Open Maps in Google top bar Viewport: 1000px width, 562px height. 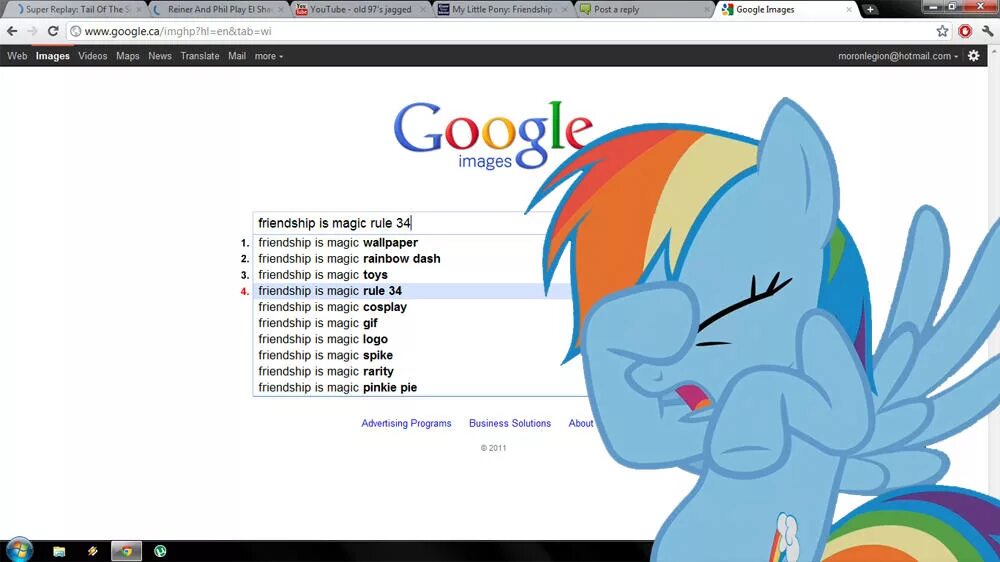click(128, 56)
